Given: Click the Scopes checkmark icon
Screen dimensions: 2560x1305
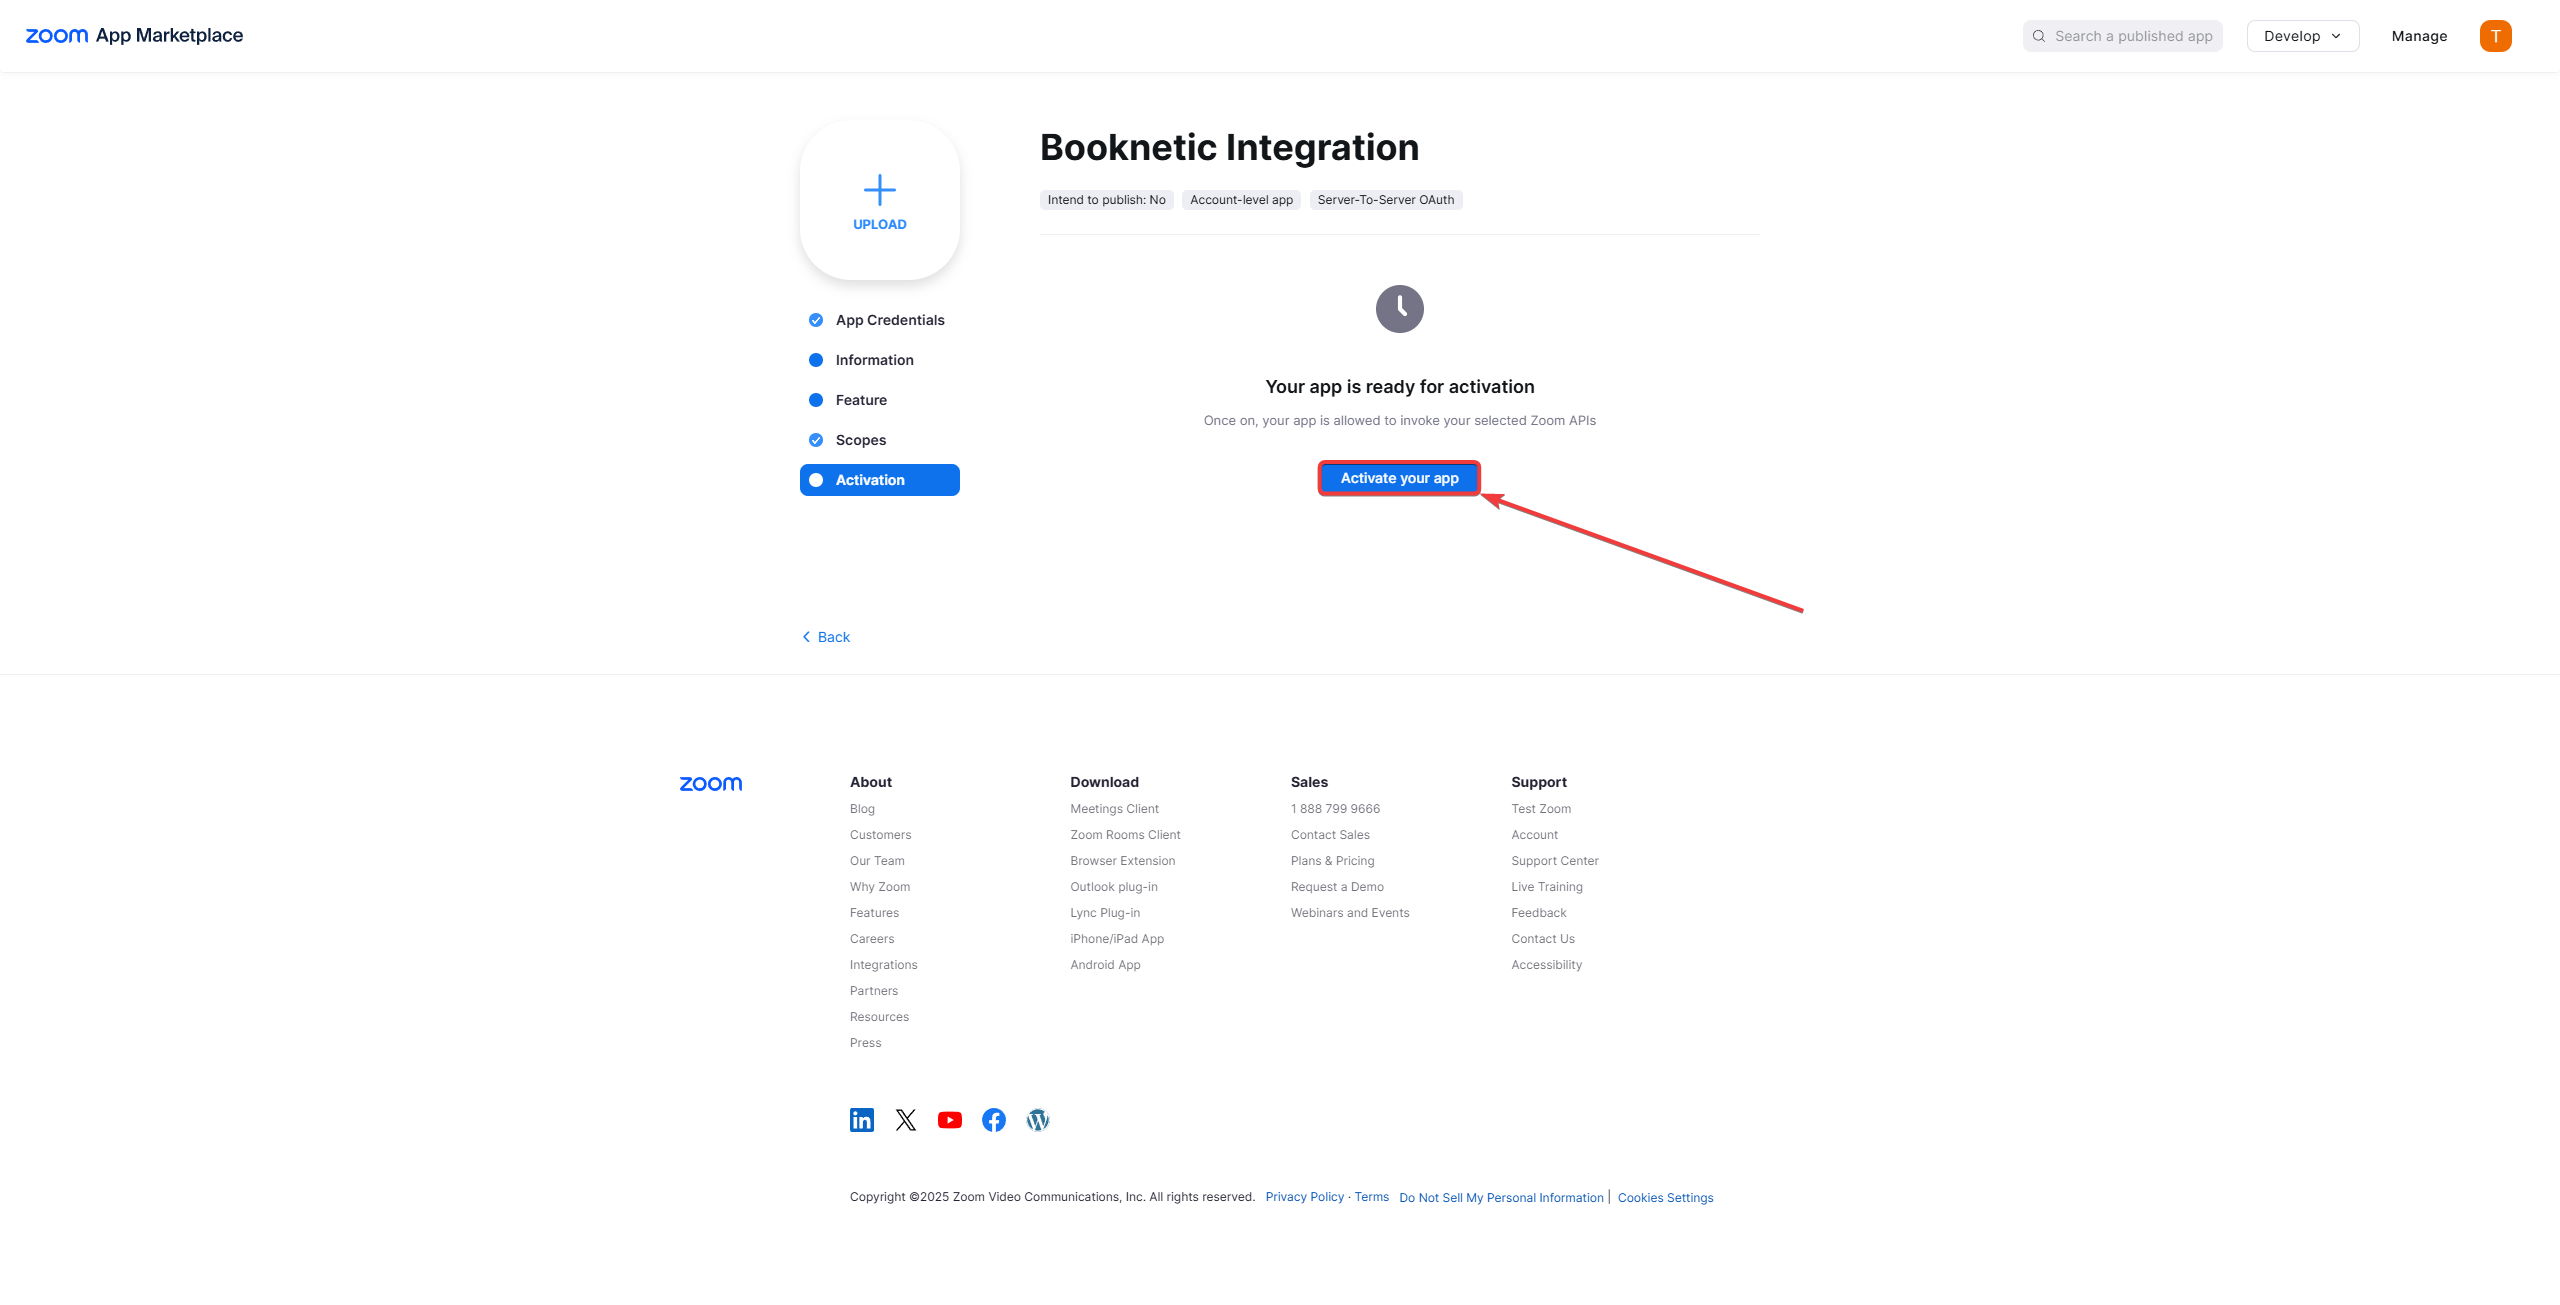Looking at the screenshot, I should (x=816, y=440).
